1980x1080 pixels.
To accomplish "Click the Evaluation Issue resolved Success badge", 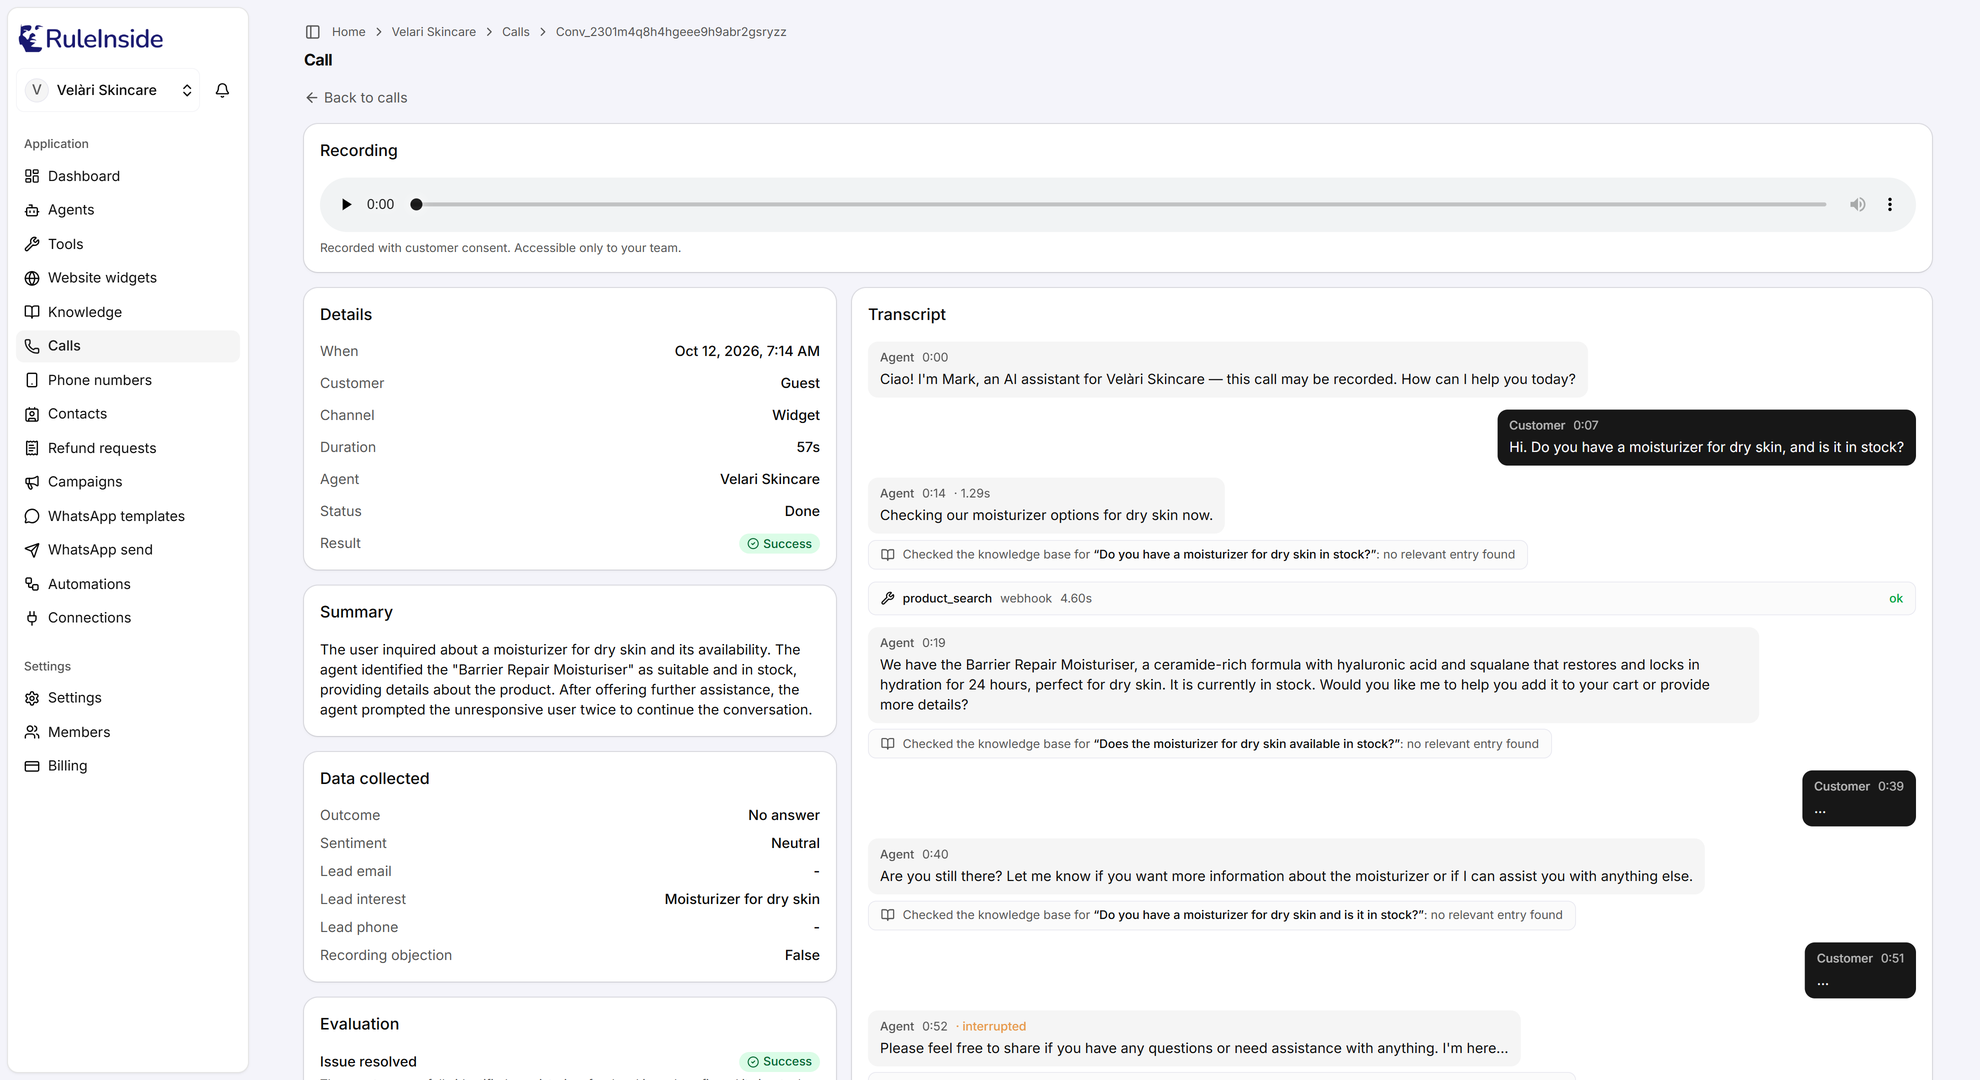I will [779, 1062].
